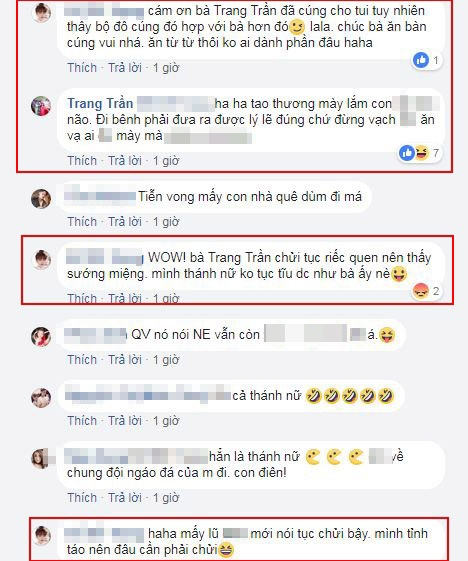
Task: Open avatar beside 'cả thánh nữ' comment
Action: click(x=41, y=398)
